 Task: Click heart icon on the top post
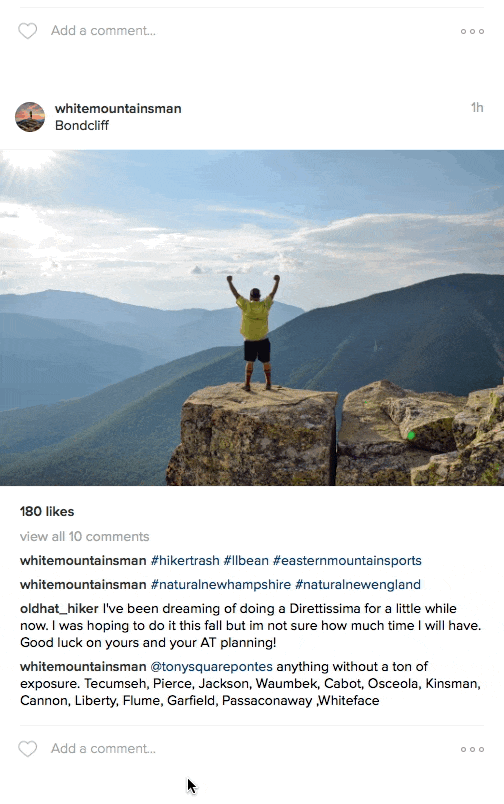(x=28, y=31)
